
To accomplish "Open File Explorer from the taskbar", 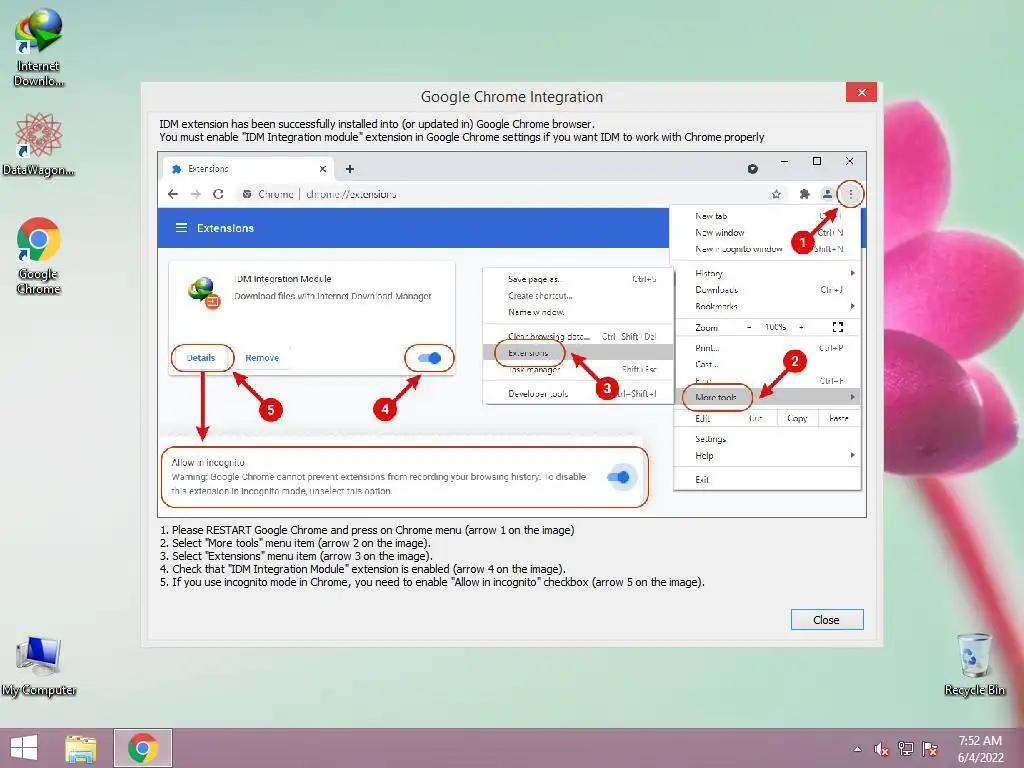I will tap(80, 748).
